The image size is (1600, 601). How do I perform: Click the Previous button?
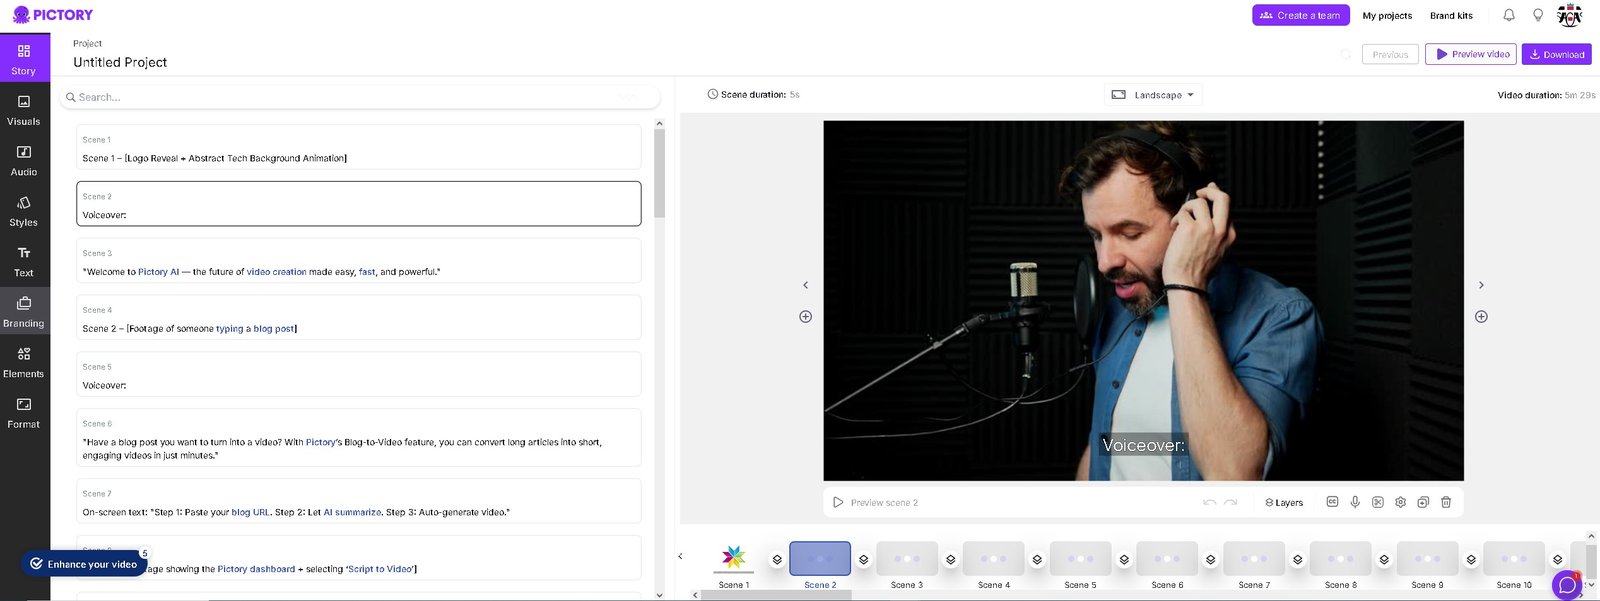coord(1390,55)
